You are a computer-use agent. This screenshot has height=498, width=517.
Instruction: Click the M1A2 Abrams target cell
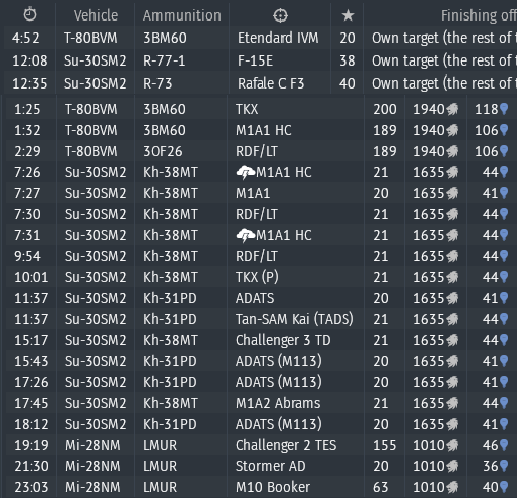pyautogui.click(x=278, y=403)
